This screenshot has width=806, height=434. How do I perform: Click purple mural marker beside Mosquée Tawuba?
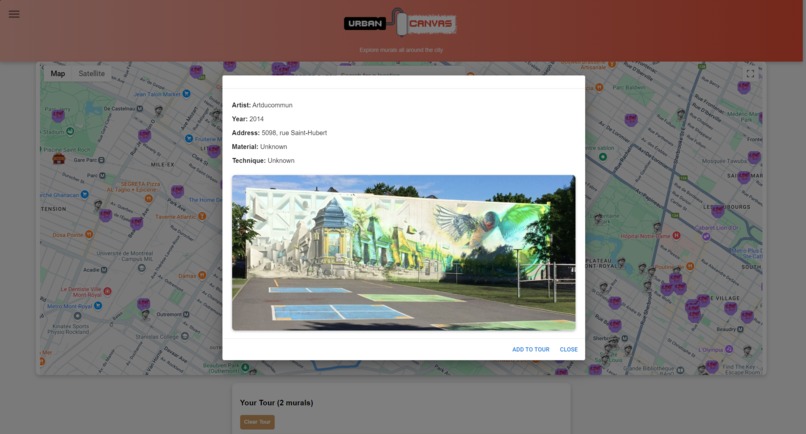click(x=754, y=157)
